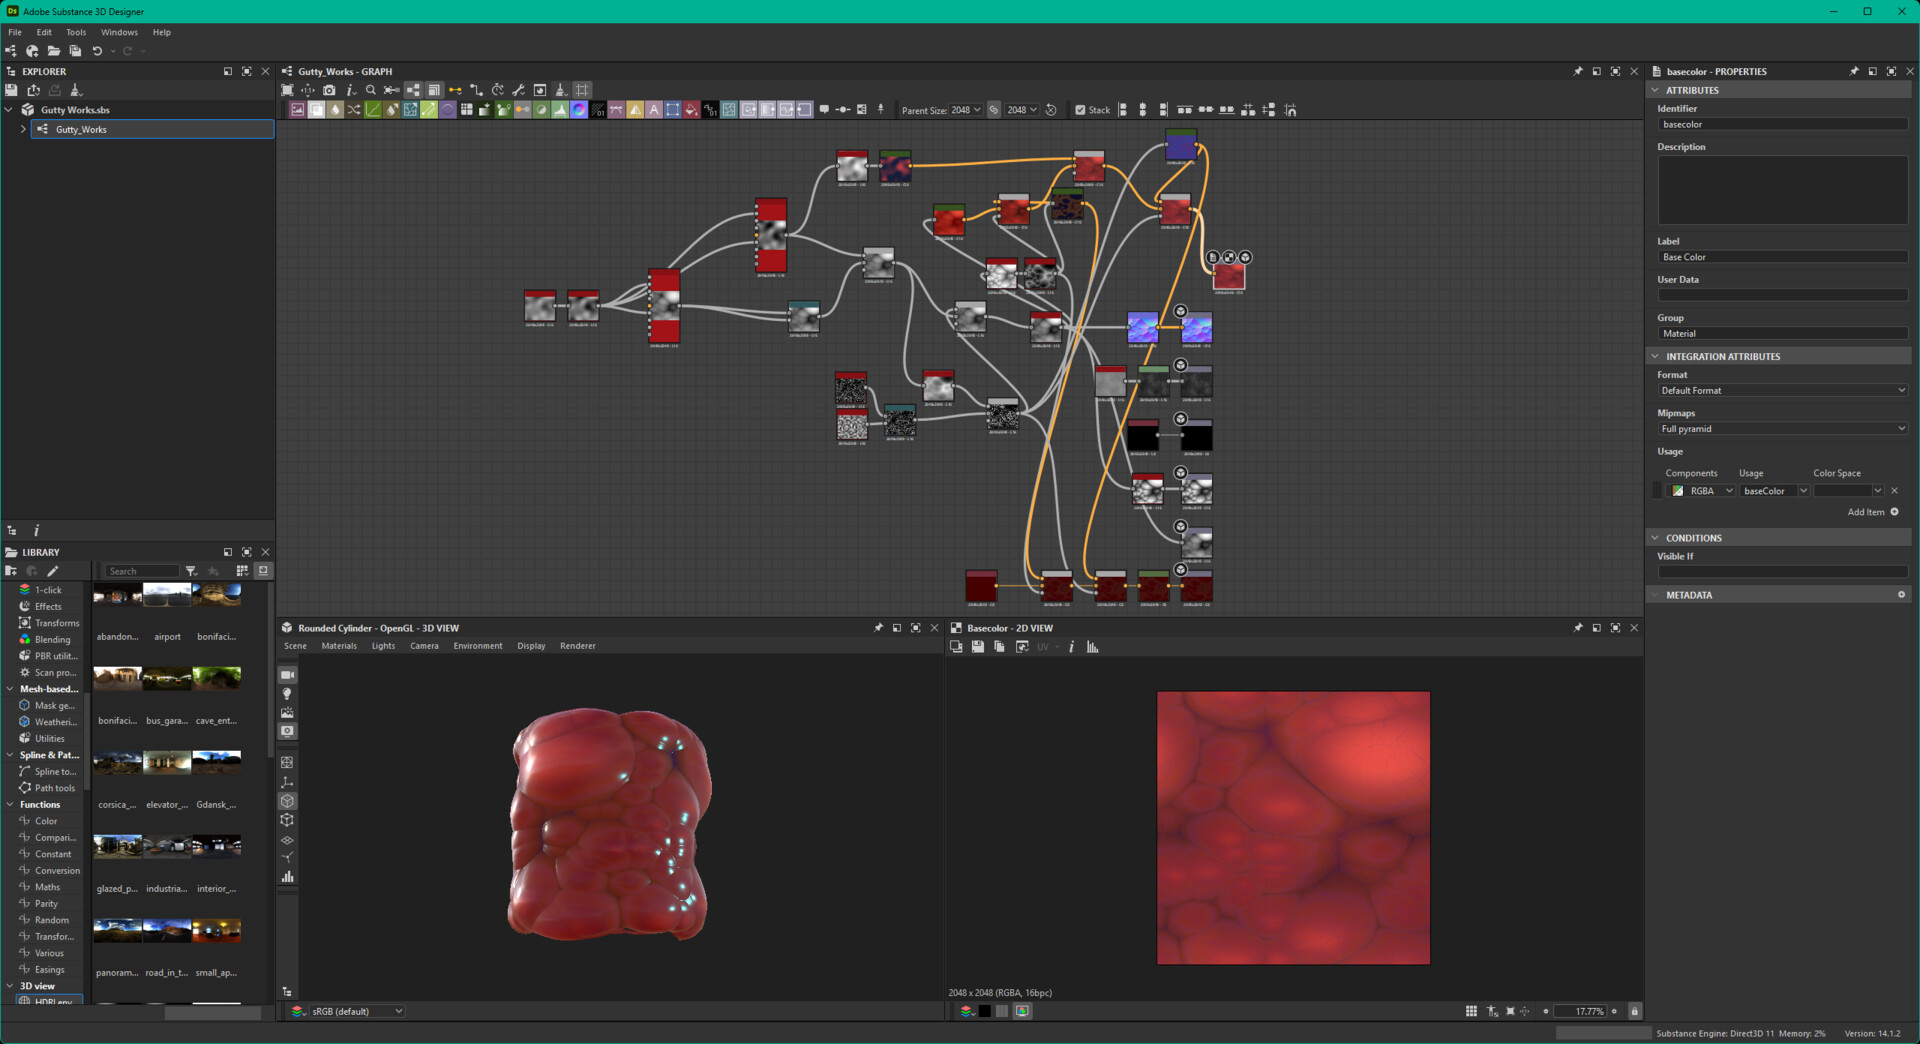This screenshot has width=1920, height=1044.
Task: Click the info icon in Explorer footer
Action: point(36,531)
